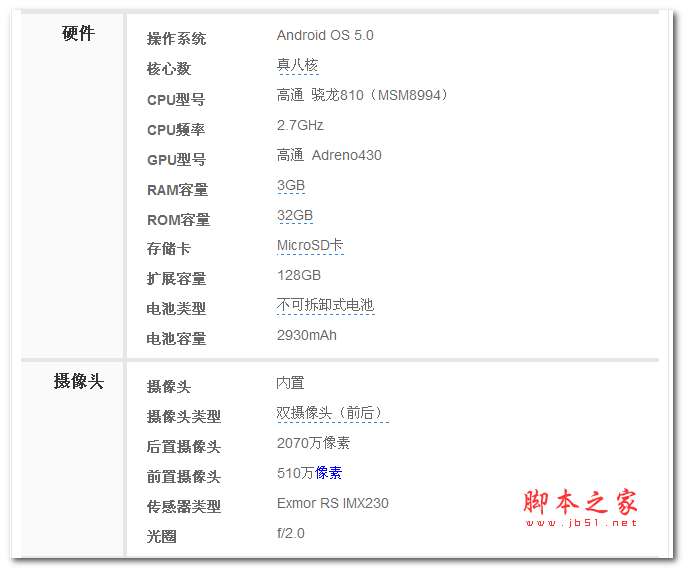This screenshot has width=684, height=569.
Task: Click the 脚本之家 watermark logo
Action: pyautogui.click(x=580, y=501)
